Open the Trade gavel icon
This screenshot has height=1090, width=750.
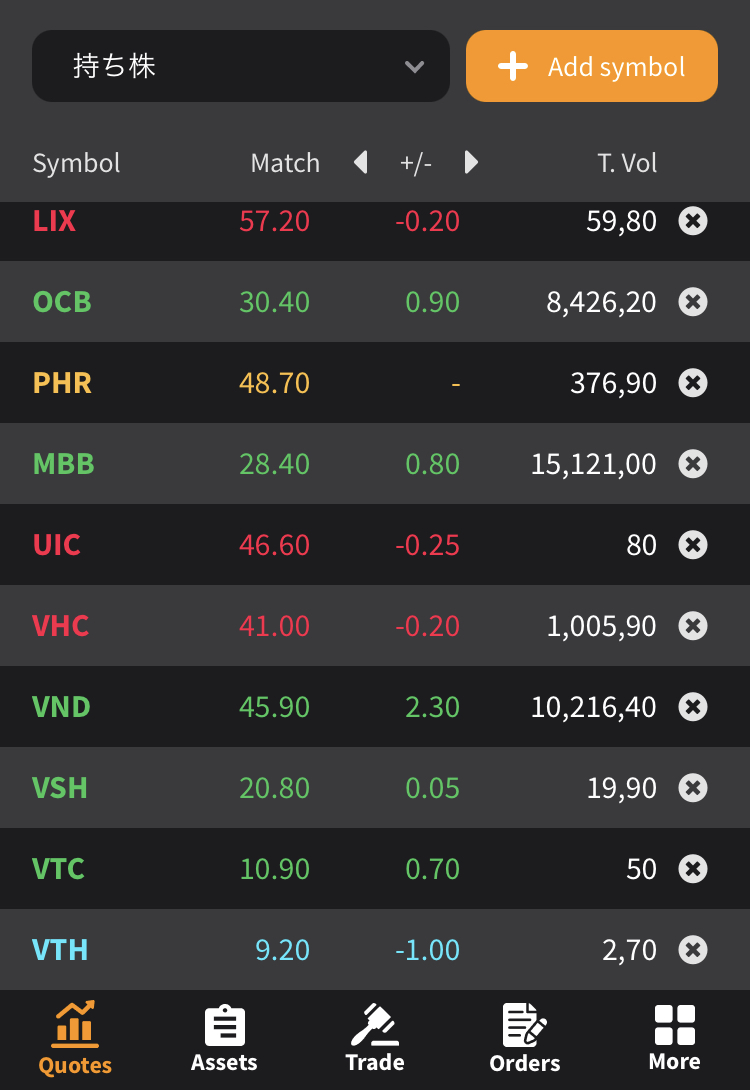coord(375,1025)
